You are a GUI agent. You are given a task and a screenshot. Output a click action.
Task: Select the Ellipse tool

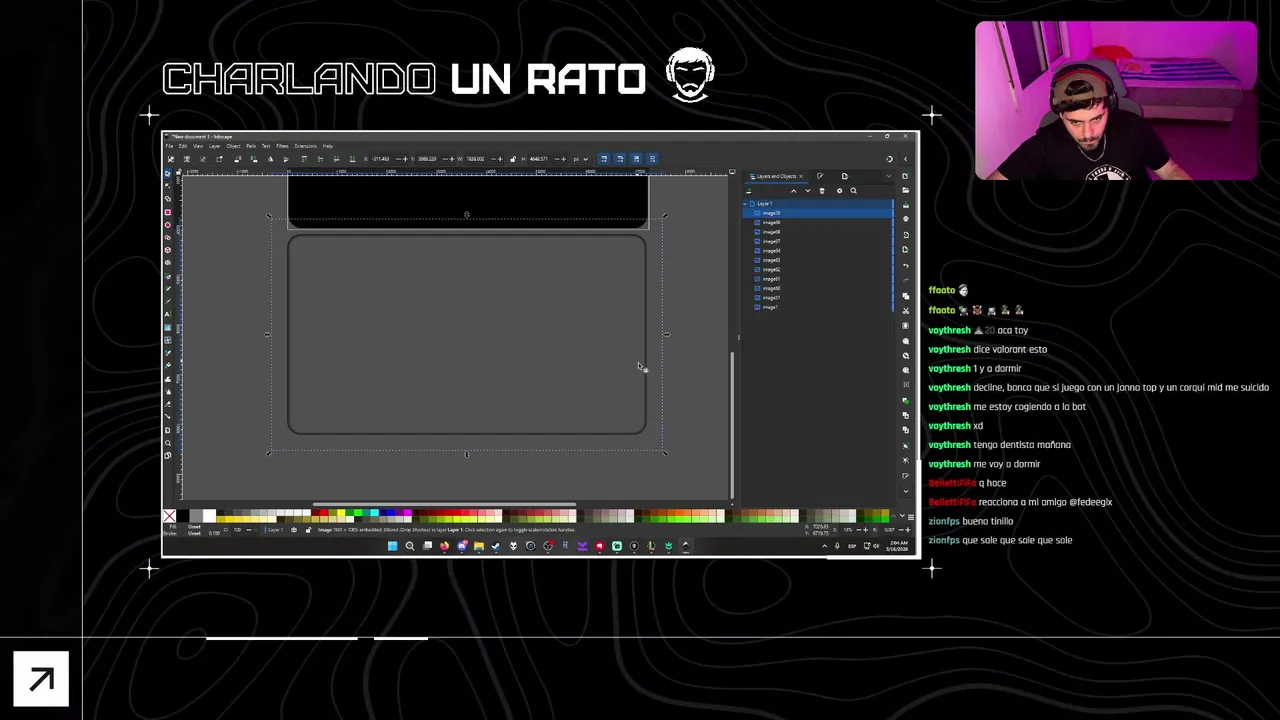click(x=168, y=225)
